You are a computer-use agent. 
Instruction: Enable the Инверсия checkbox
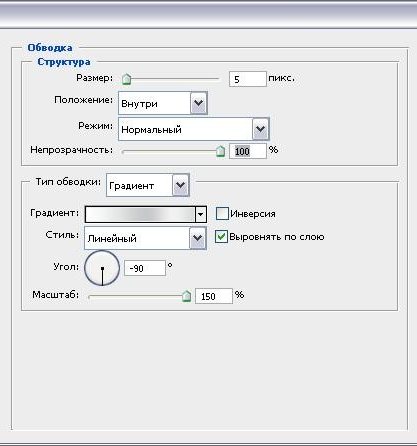pos(222,213)
